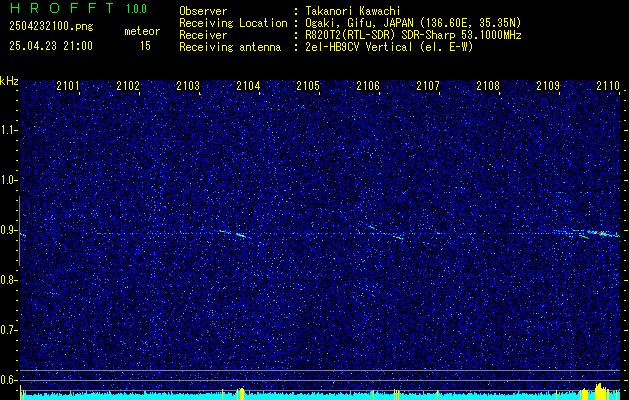Click the tall yellow intensity peak near 2110

pos(600,391)
